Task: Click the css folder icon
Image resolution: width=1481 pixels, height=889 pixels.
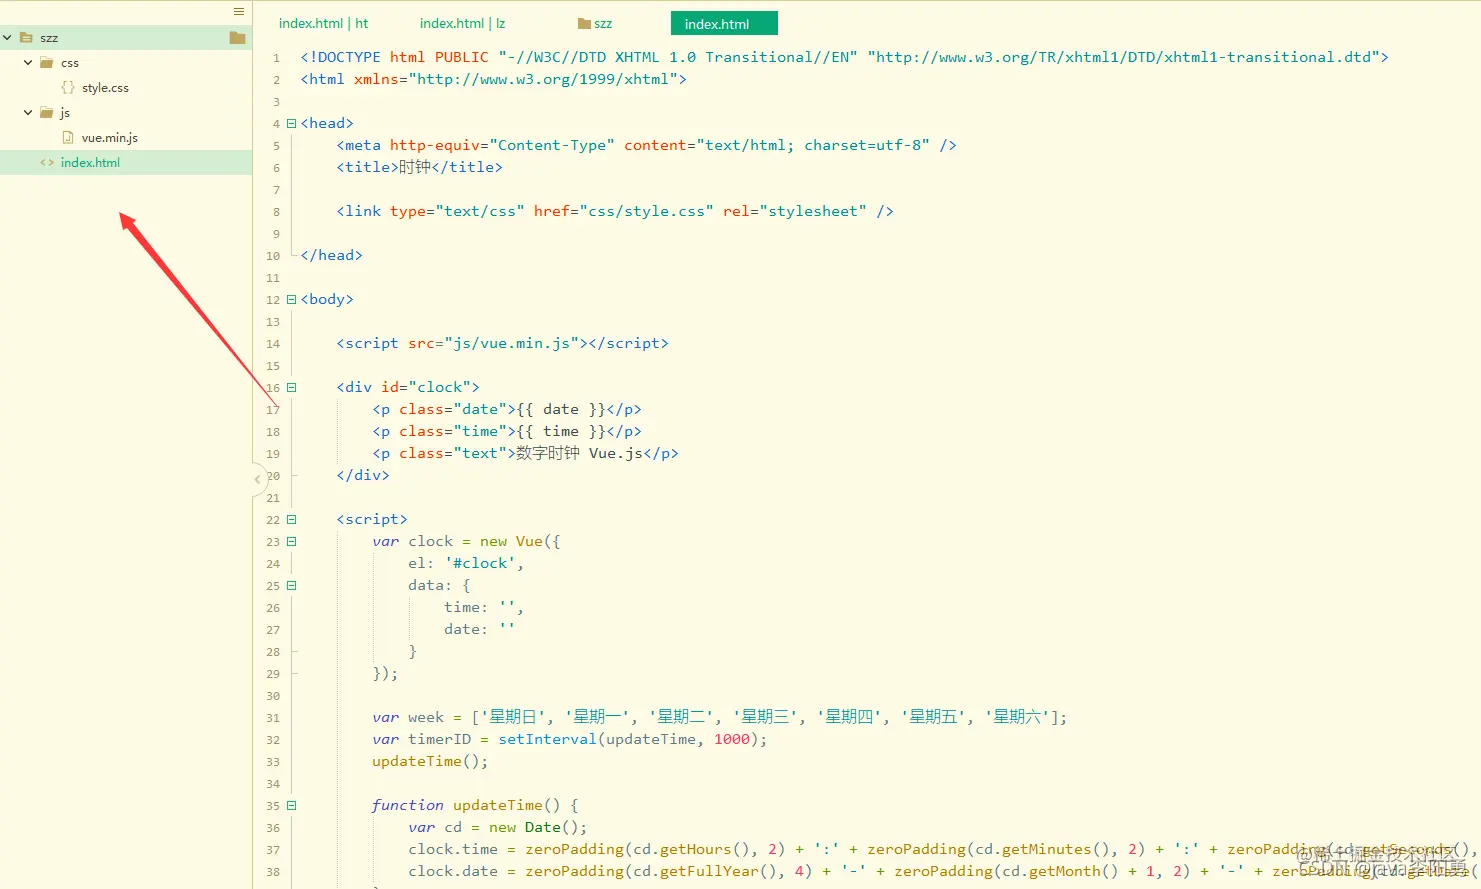Action: tap(46, 63)
